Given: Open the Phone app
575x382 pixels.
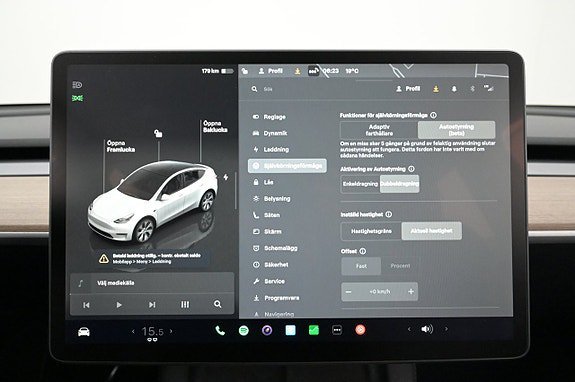Looking at the screenshot, I should pyautogui.click(x=220, y=331).
